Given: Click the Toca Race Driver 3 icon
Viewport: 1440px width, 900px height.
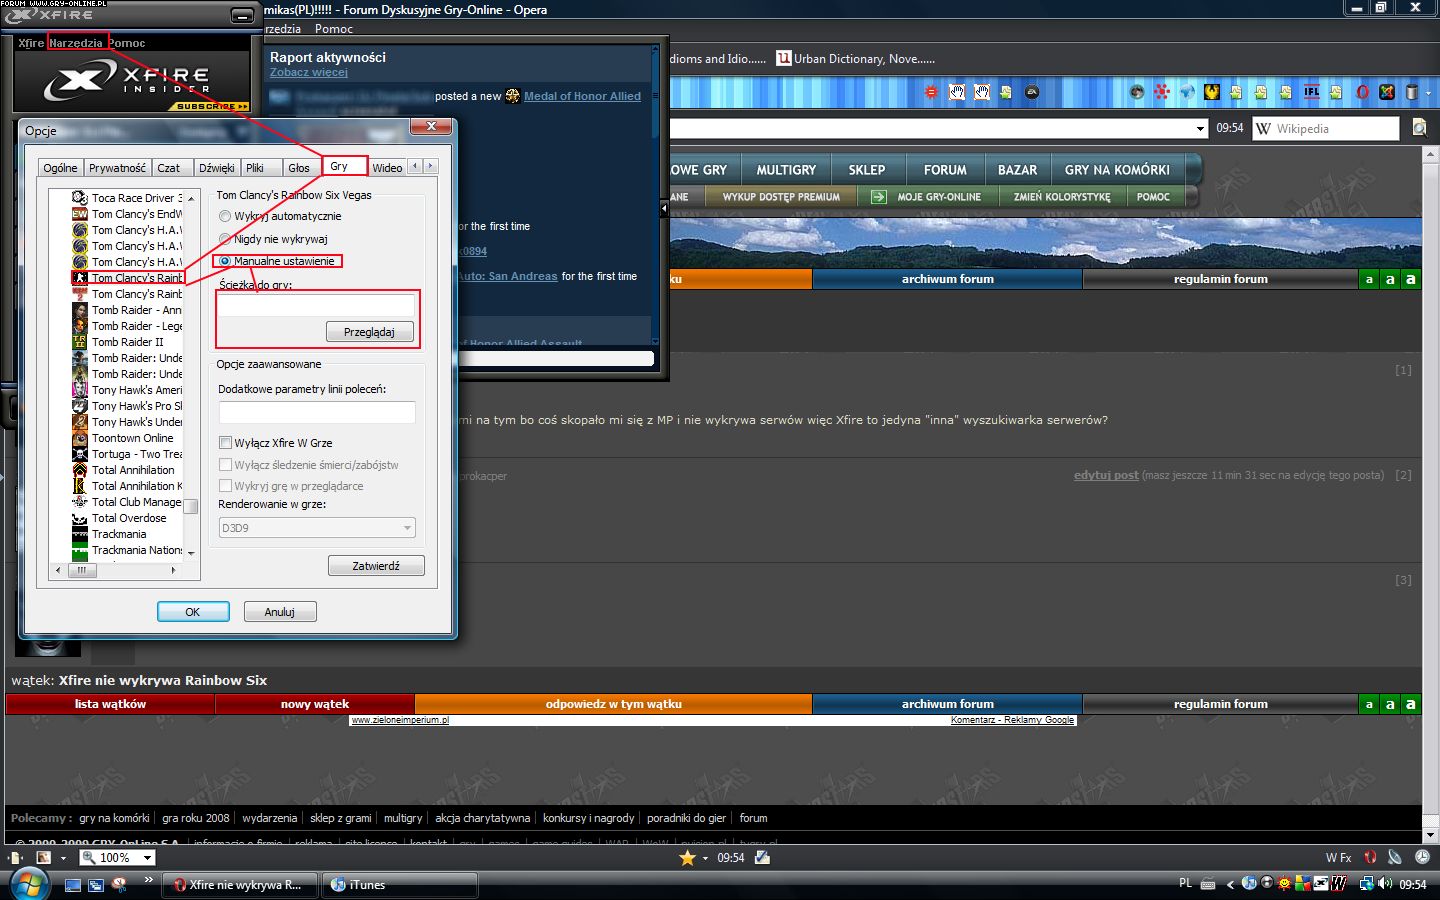Looking at the screenshot, I should [80, 198].
